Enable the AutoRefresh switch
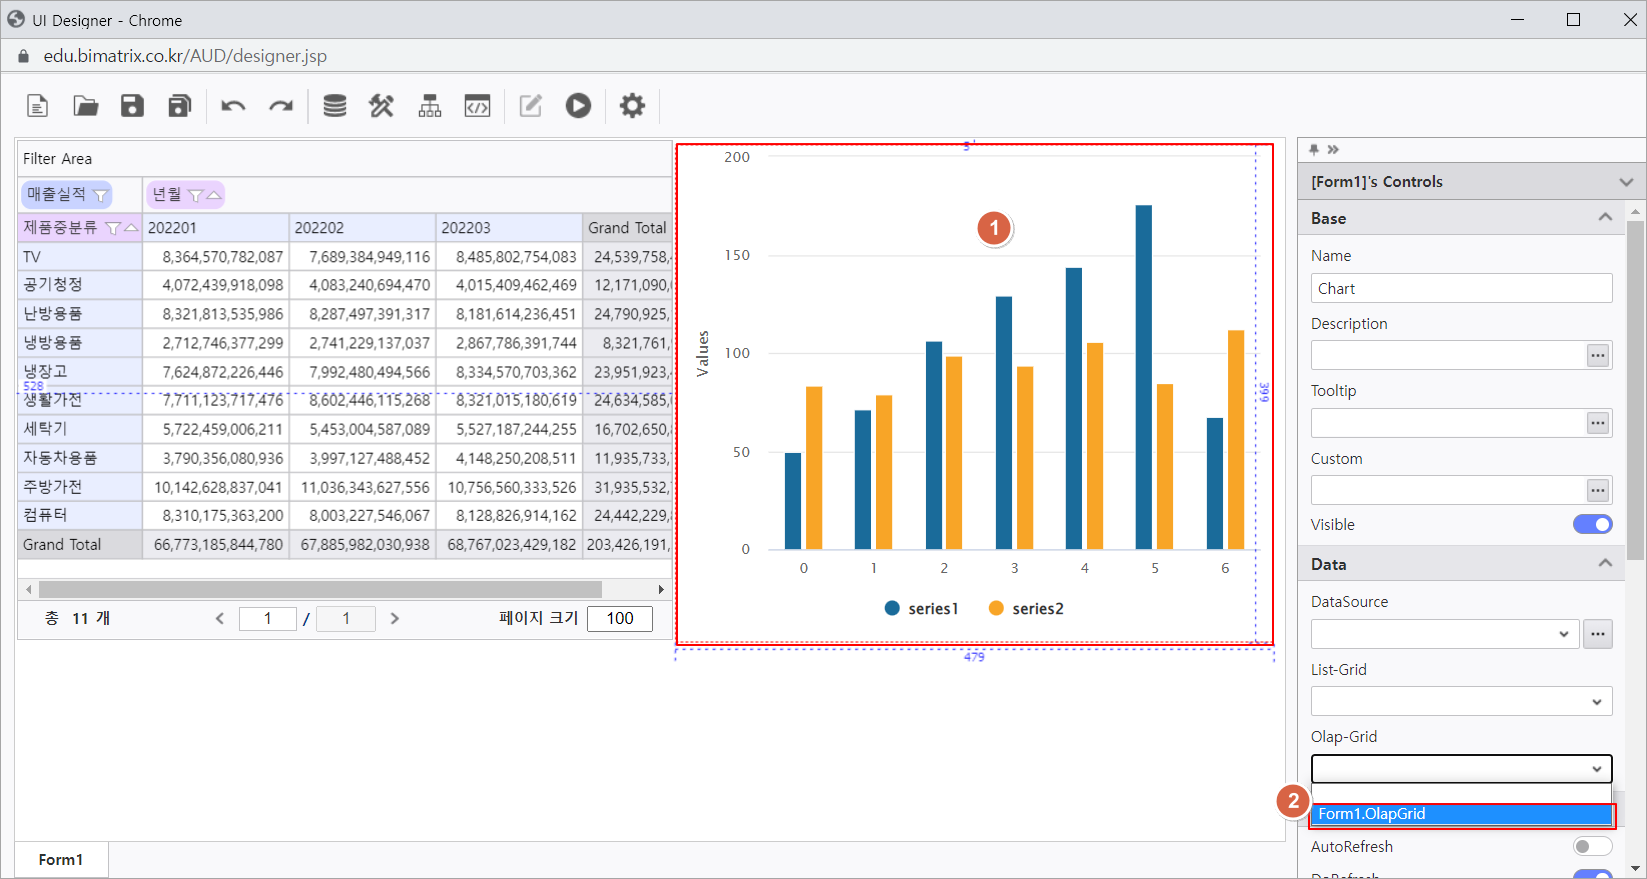The height and width of the screenshot is (879, 1647). [x=1592, y=847]
